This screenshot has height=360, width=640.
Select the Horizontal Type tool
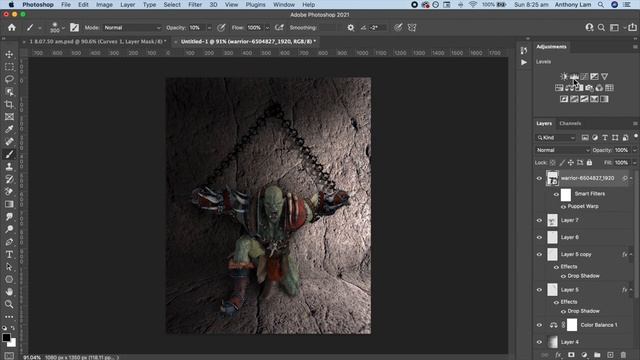click(9, 254)
